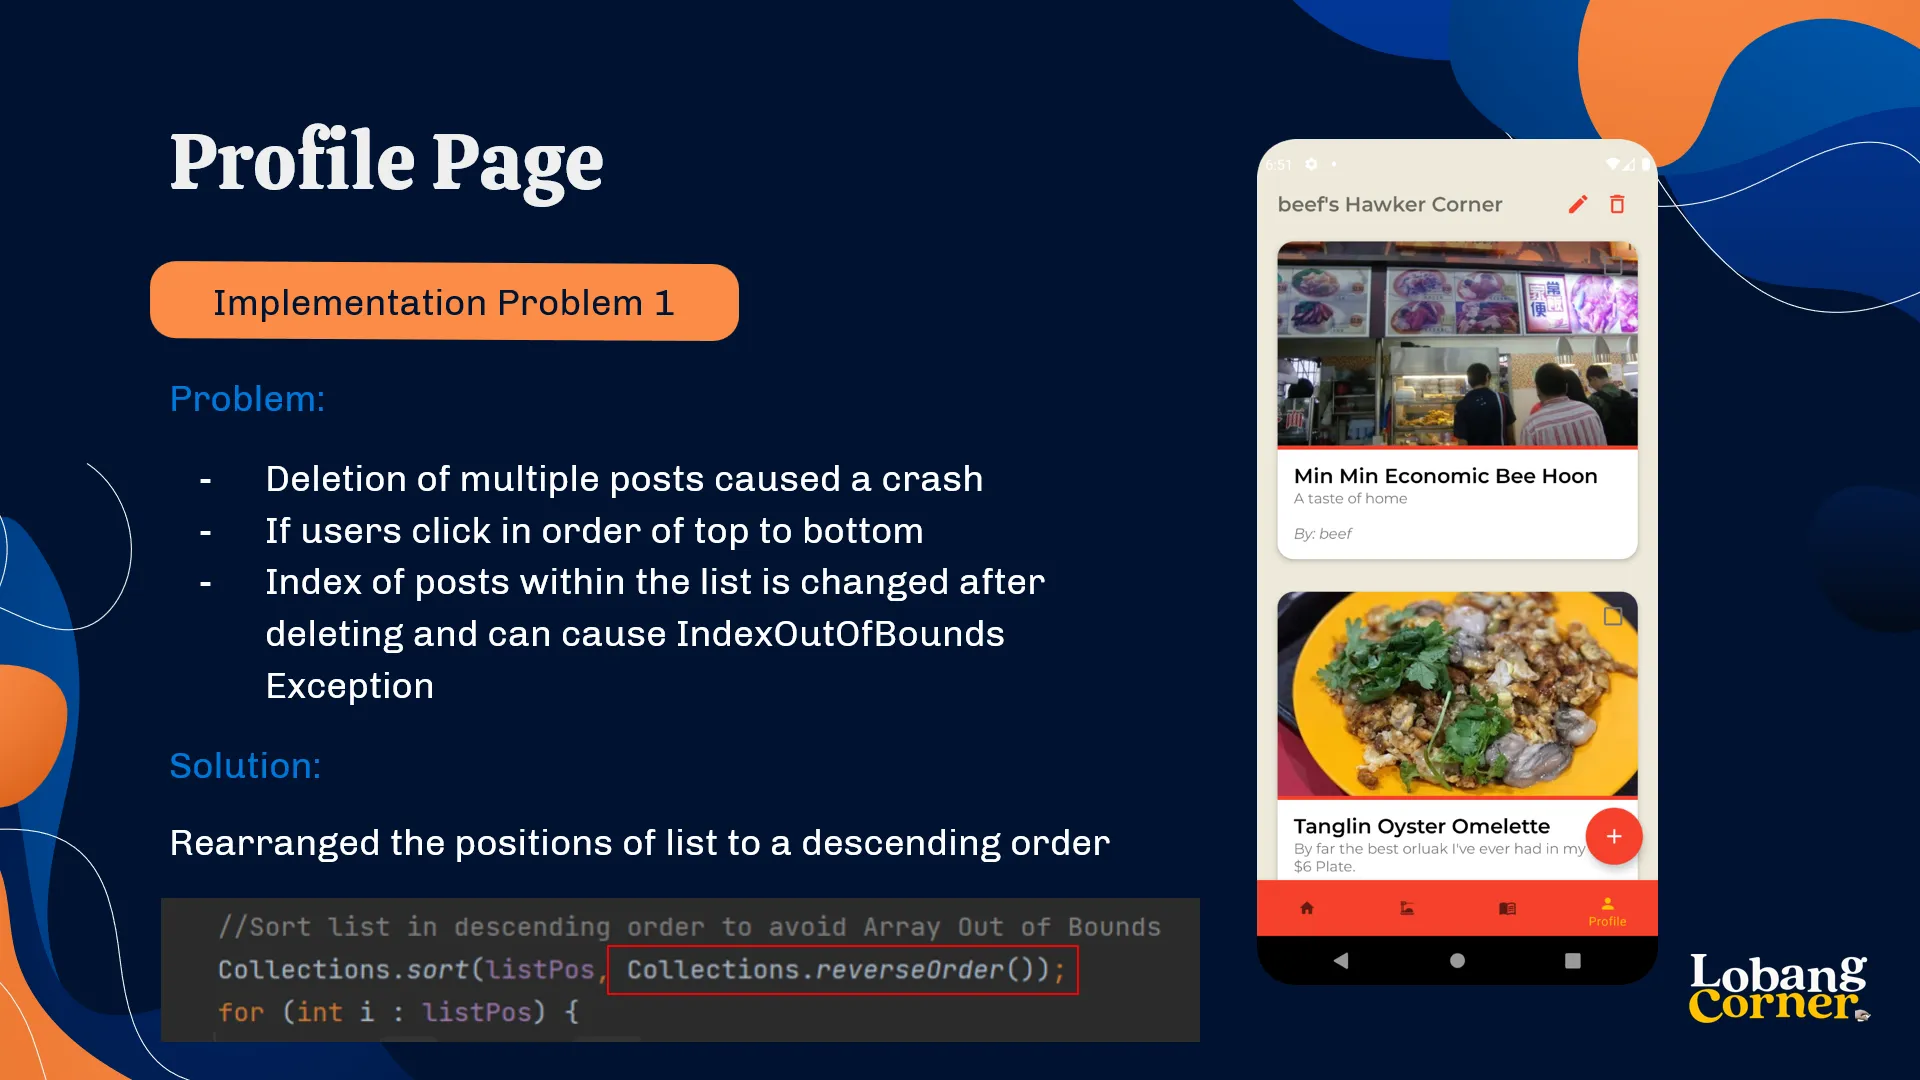Image resolution: width=1920 pixels, height=1080 pixels.
Task: Check the Tanglin Oyster Omelette post checkbox
Action: tap(1613, 616)
